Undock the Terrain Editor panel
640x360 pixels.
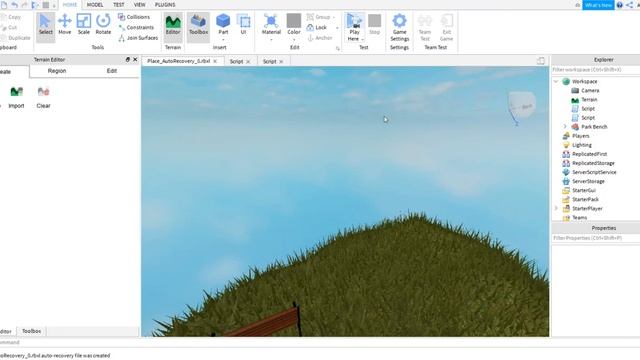tap(127, 59)
